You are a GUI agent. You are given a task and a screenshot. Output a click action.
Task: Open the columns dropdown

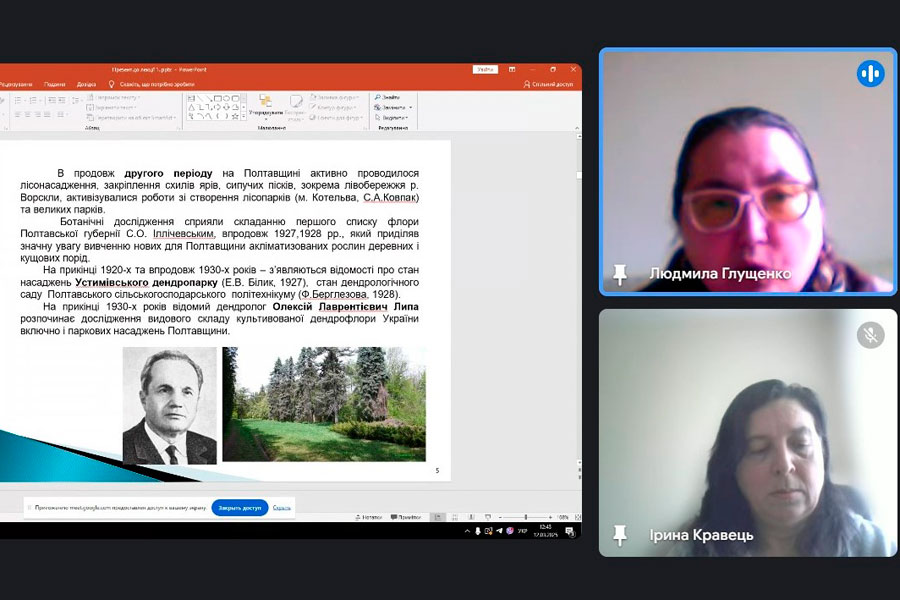(61, 114)
